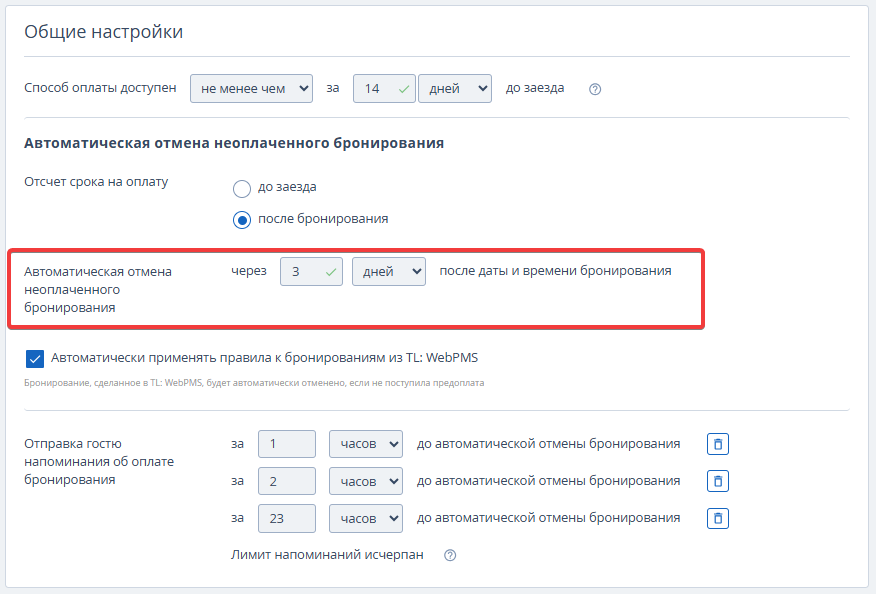Viewport: 876px width, 594px height.
Task: Click 'после даты и времени бронирования' text
Action: (x=555, y=271)
